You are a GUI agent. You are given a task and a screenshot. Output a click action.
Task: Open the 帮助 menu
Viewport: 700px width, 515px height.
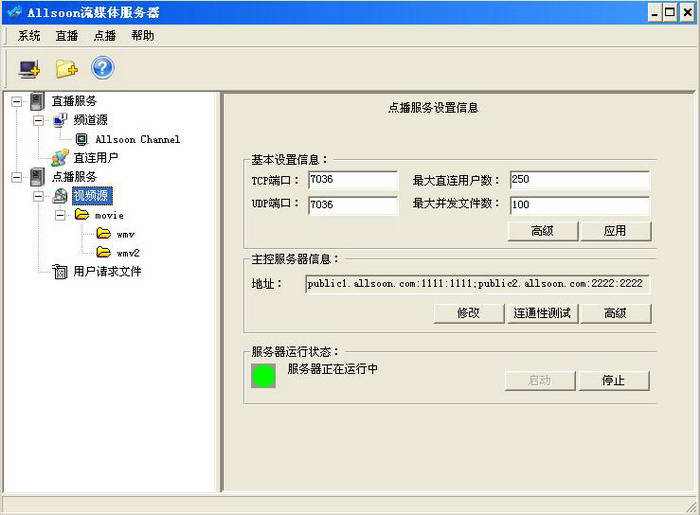pos(143,36)
